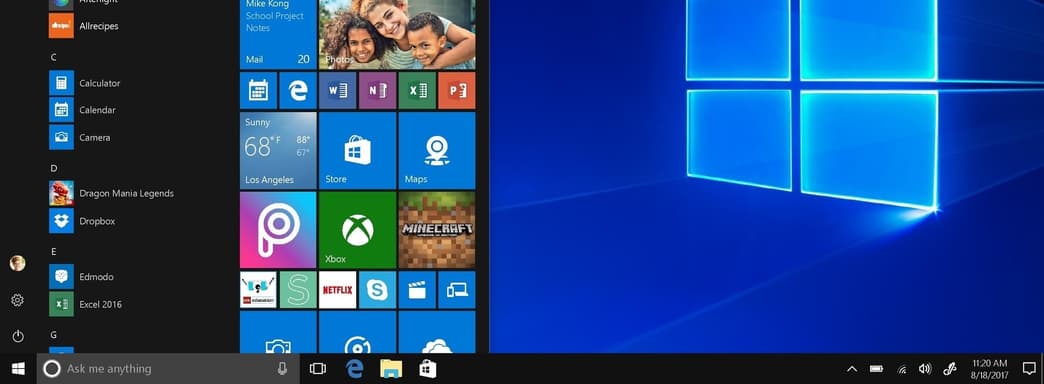Open the Mail live tile

pyautogui.click(x=278, y=35)
